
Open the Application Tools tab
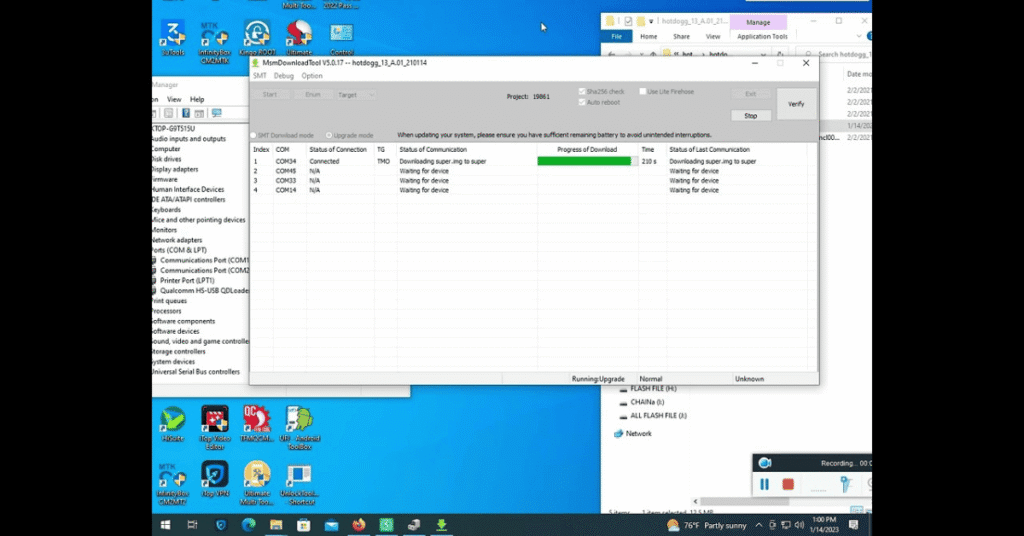pos(762,37)
